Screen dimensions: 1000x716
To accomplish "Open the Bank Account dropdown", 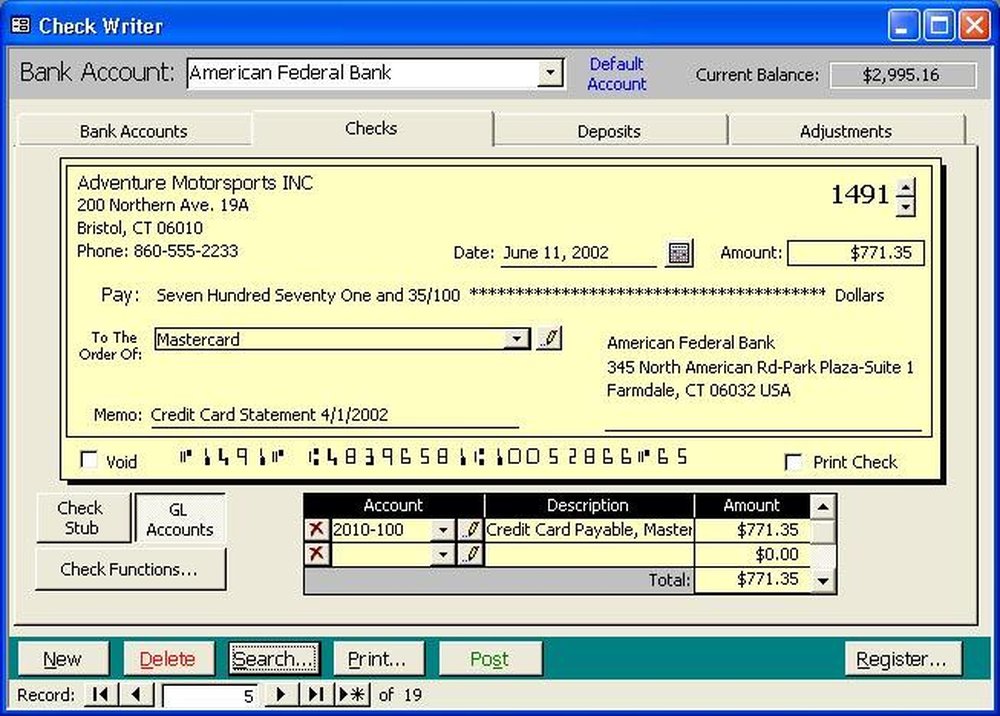I will pyautogui.click(x=551, y=73).
